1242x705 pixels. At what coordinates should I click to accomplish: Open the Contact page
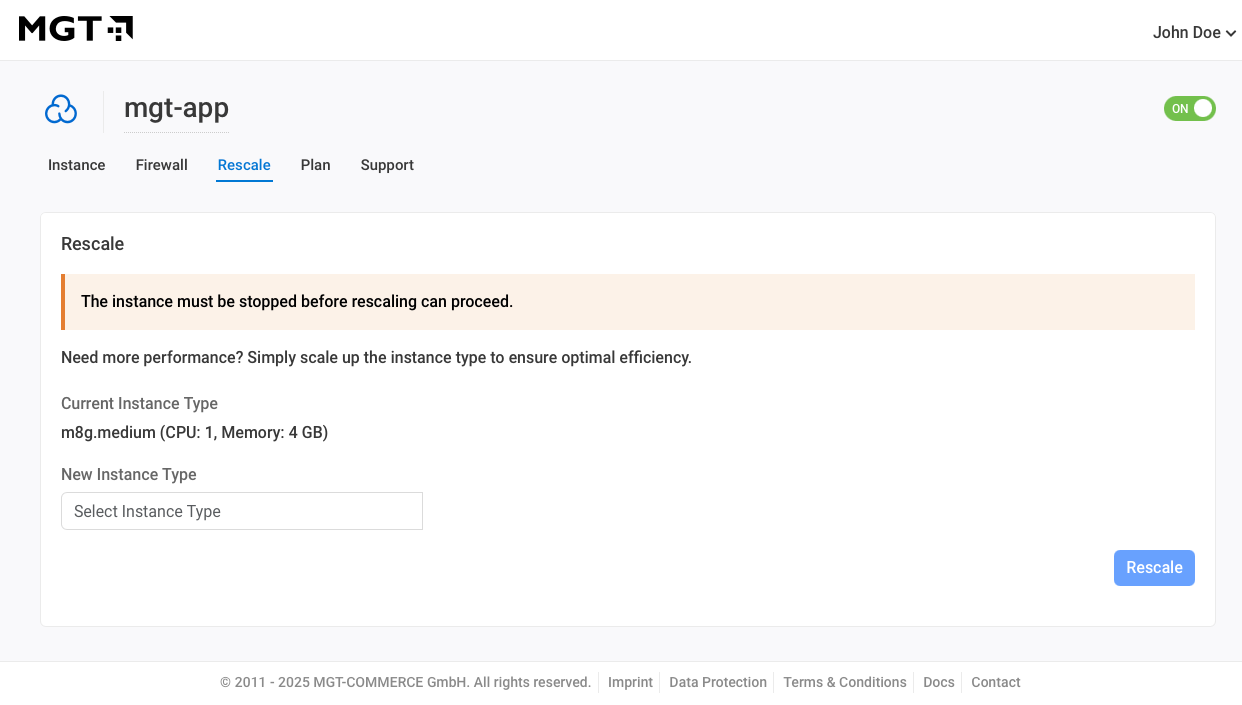point(996,682)
